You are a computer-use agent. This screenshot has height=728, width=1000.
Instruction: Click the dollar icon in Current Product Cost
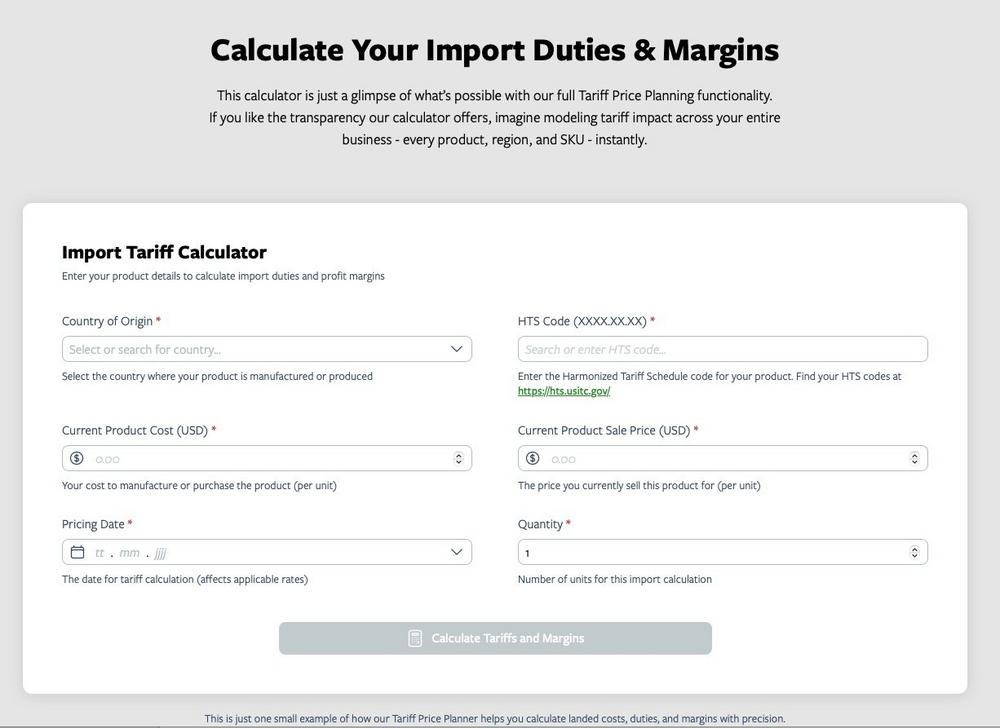point(77,458)
